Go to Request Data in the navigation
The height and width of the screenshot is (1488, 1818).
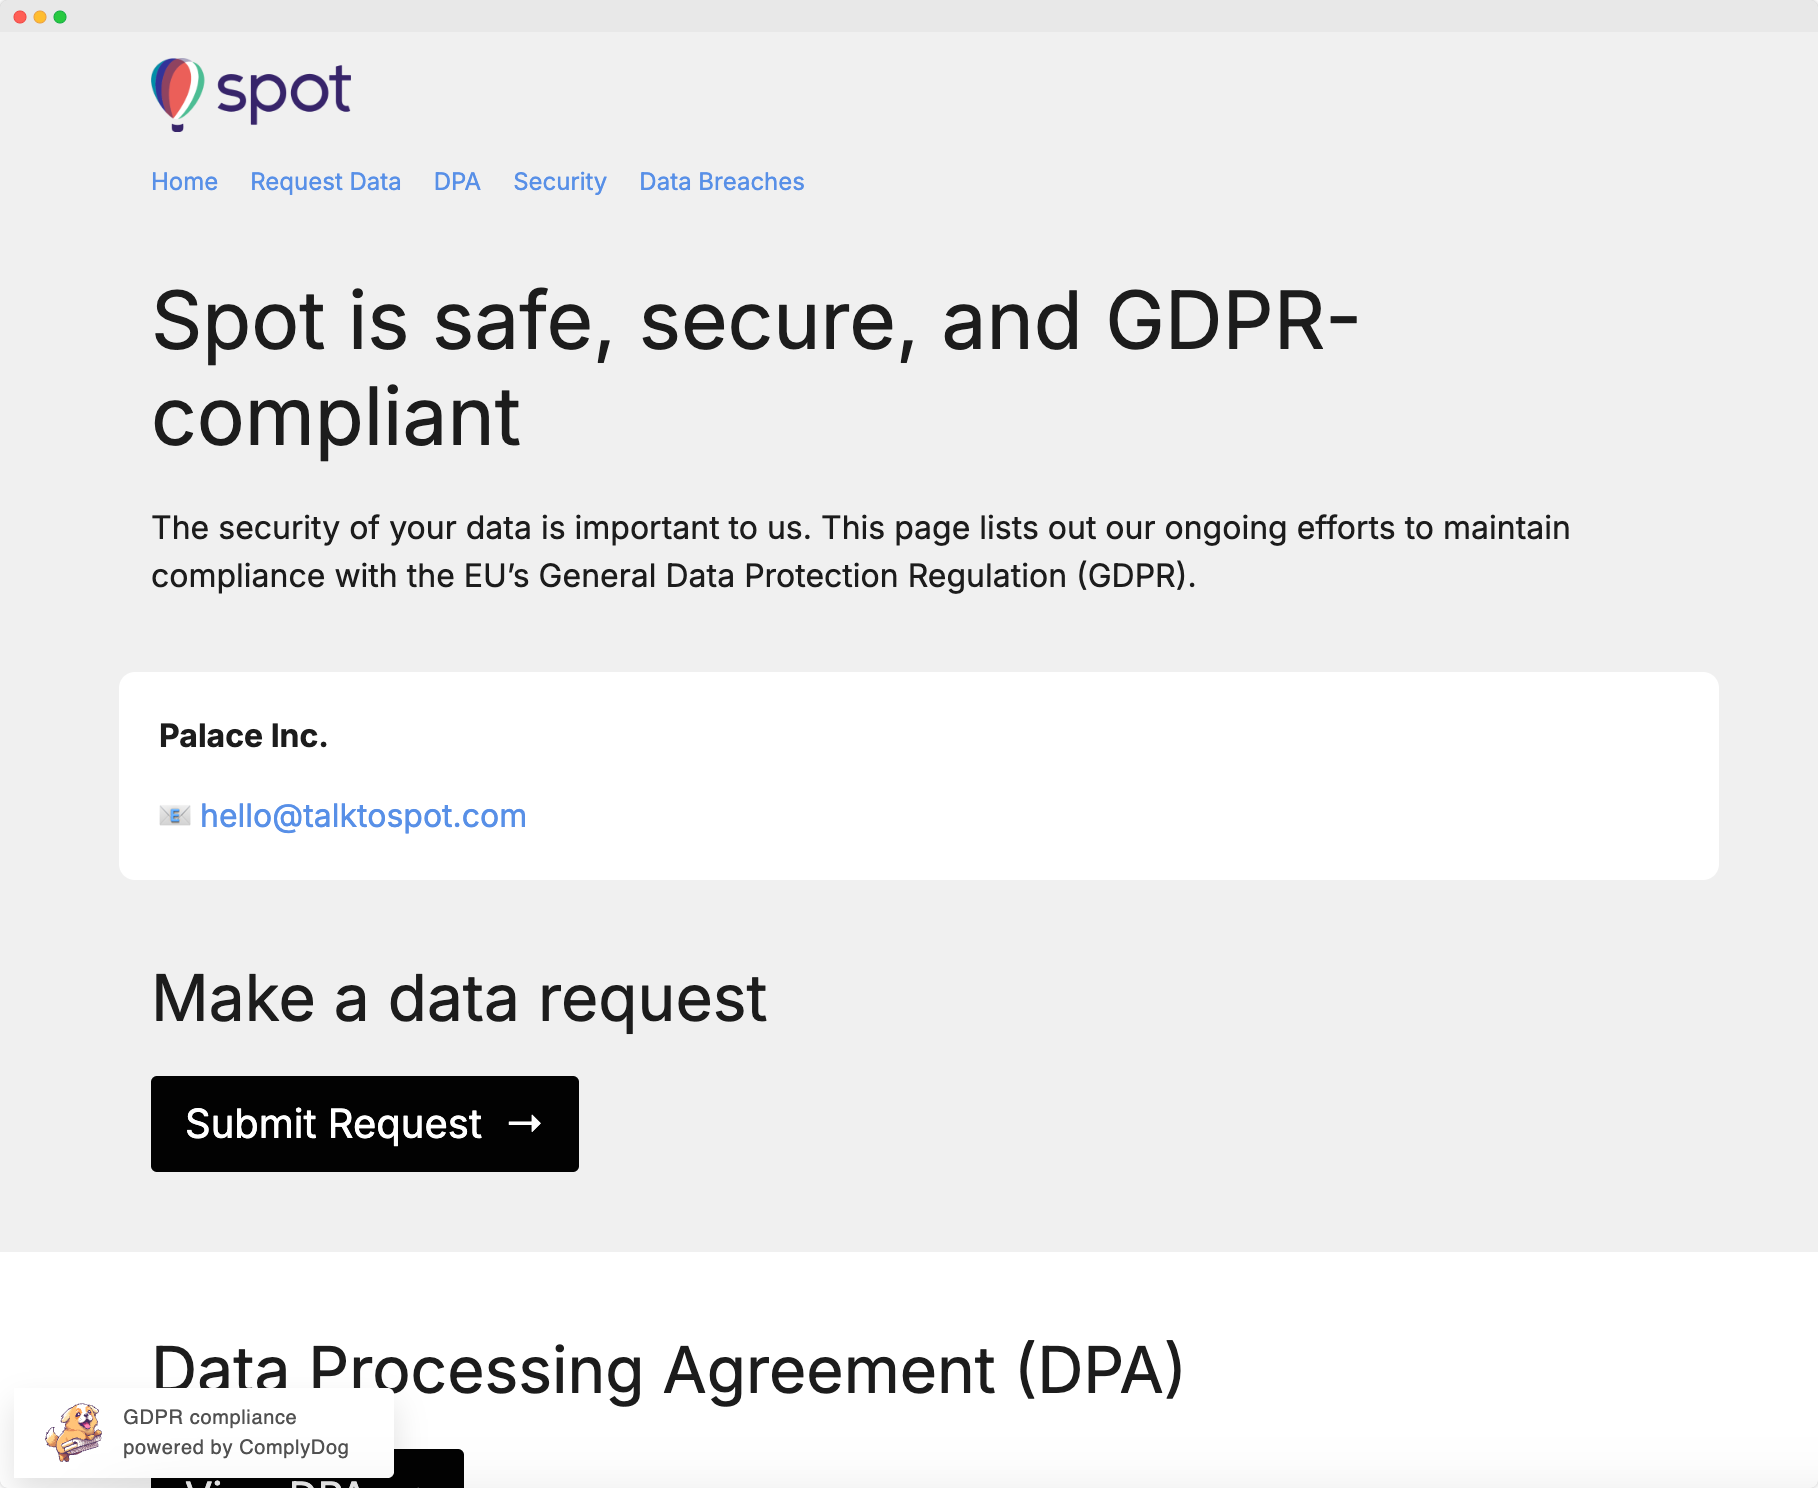tap(325, 182)
